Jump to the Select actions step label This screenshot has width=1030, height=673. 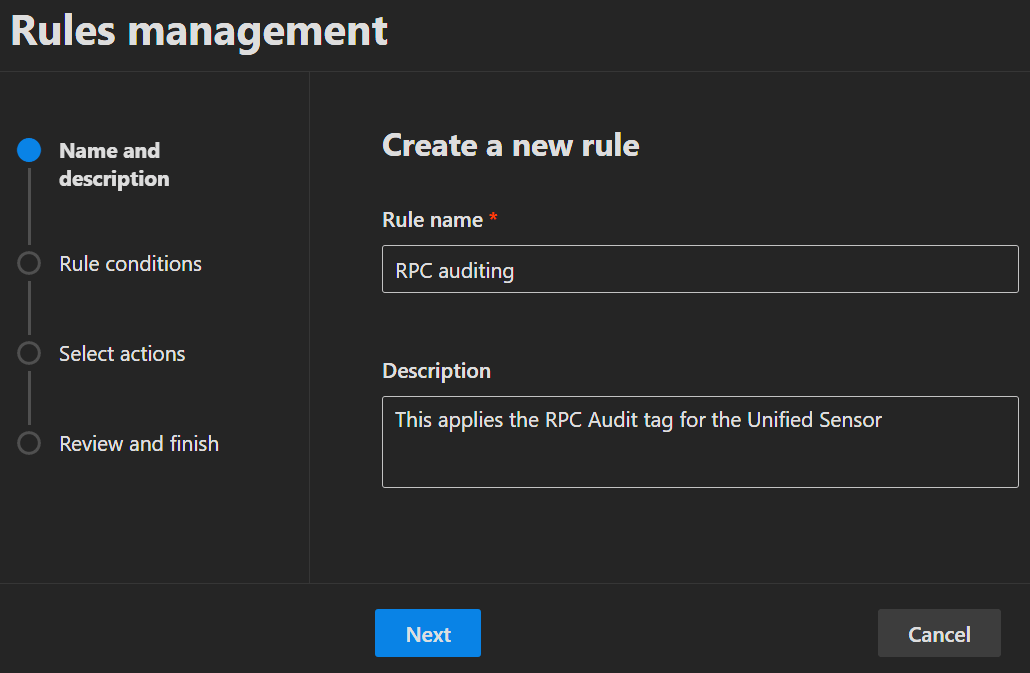click(122, 354)
